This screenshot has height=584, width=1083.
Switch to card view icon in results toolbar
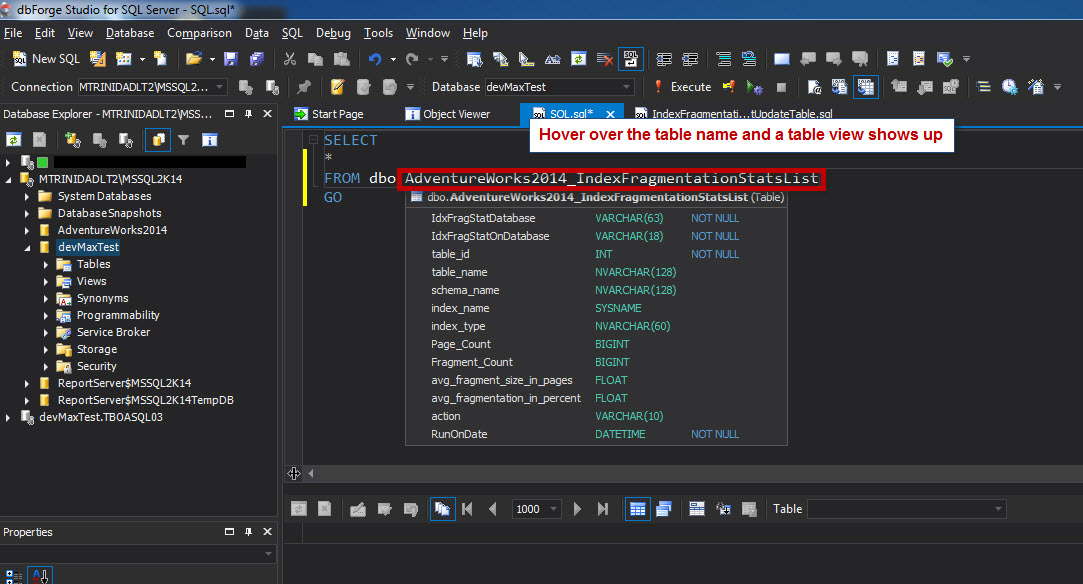(664, 509)
